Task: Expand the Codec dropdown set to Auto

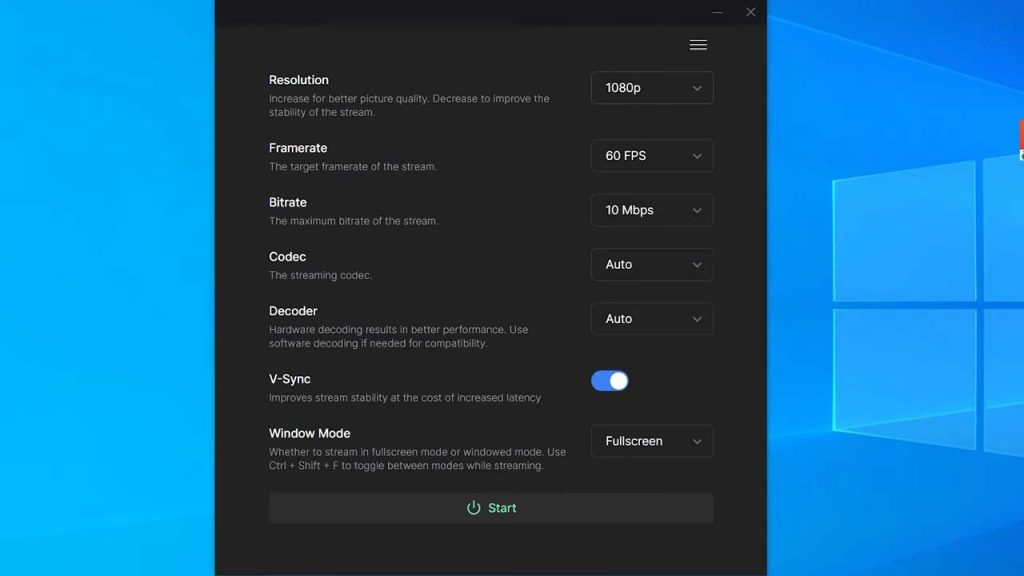Action: (652, 264)
